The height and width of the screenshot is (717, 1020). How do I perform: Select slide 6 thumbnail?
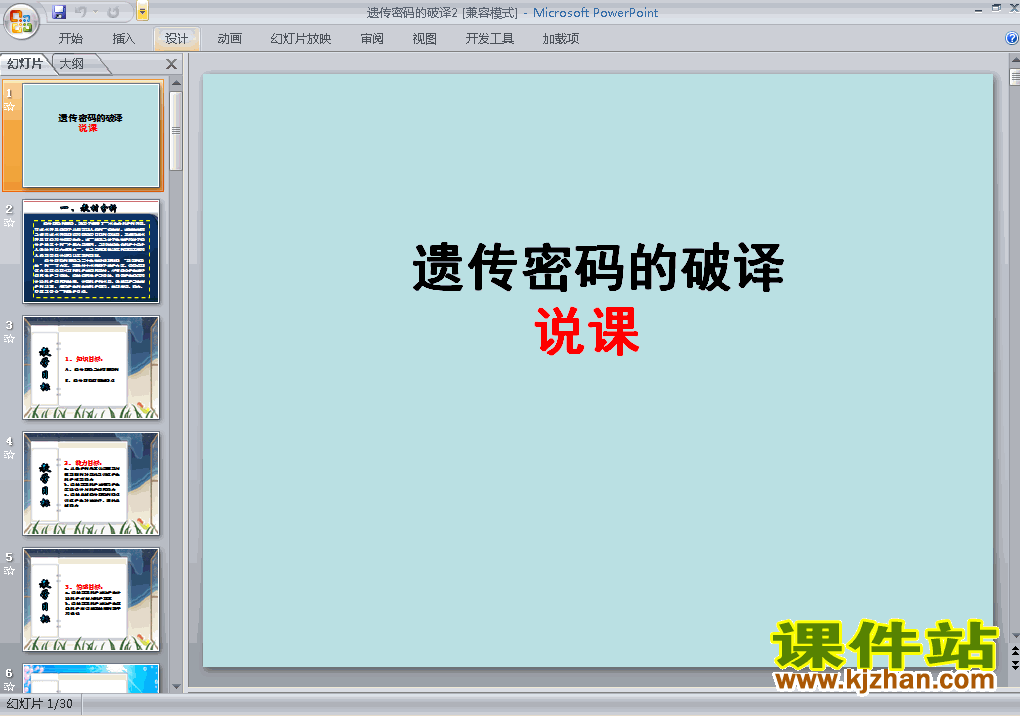point(91,678)
